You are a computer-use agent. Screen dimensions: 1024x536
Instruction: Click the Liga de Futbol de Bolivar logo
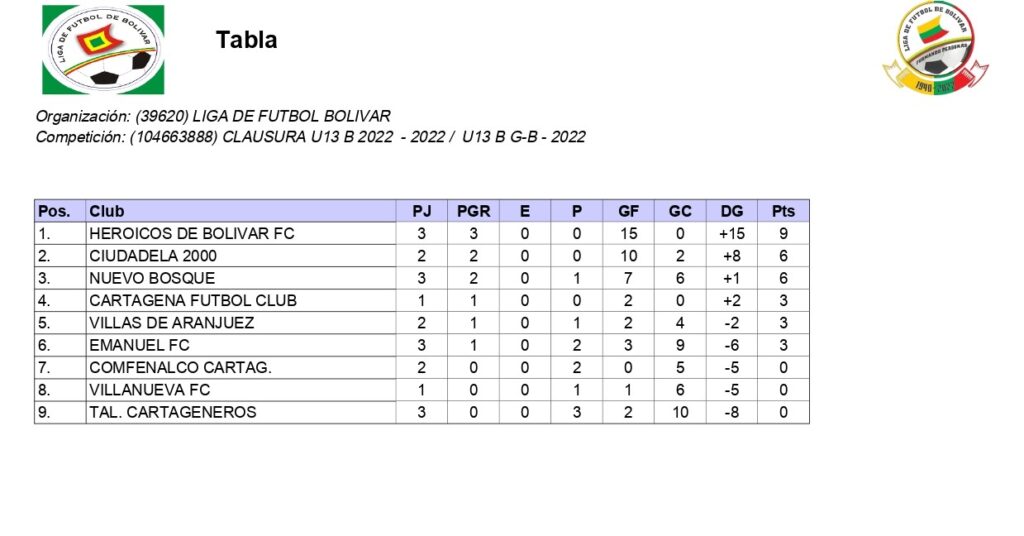(x=103, y=49)
